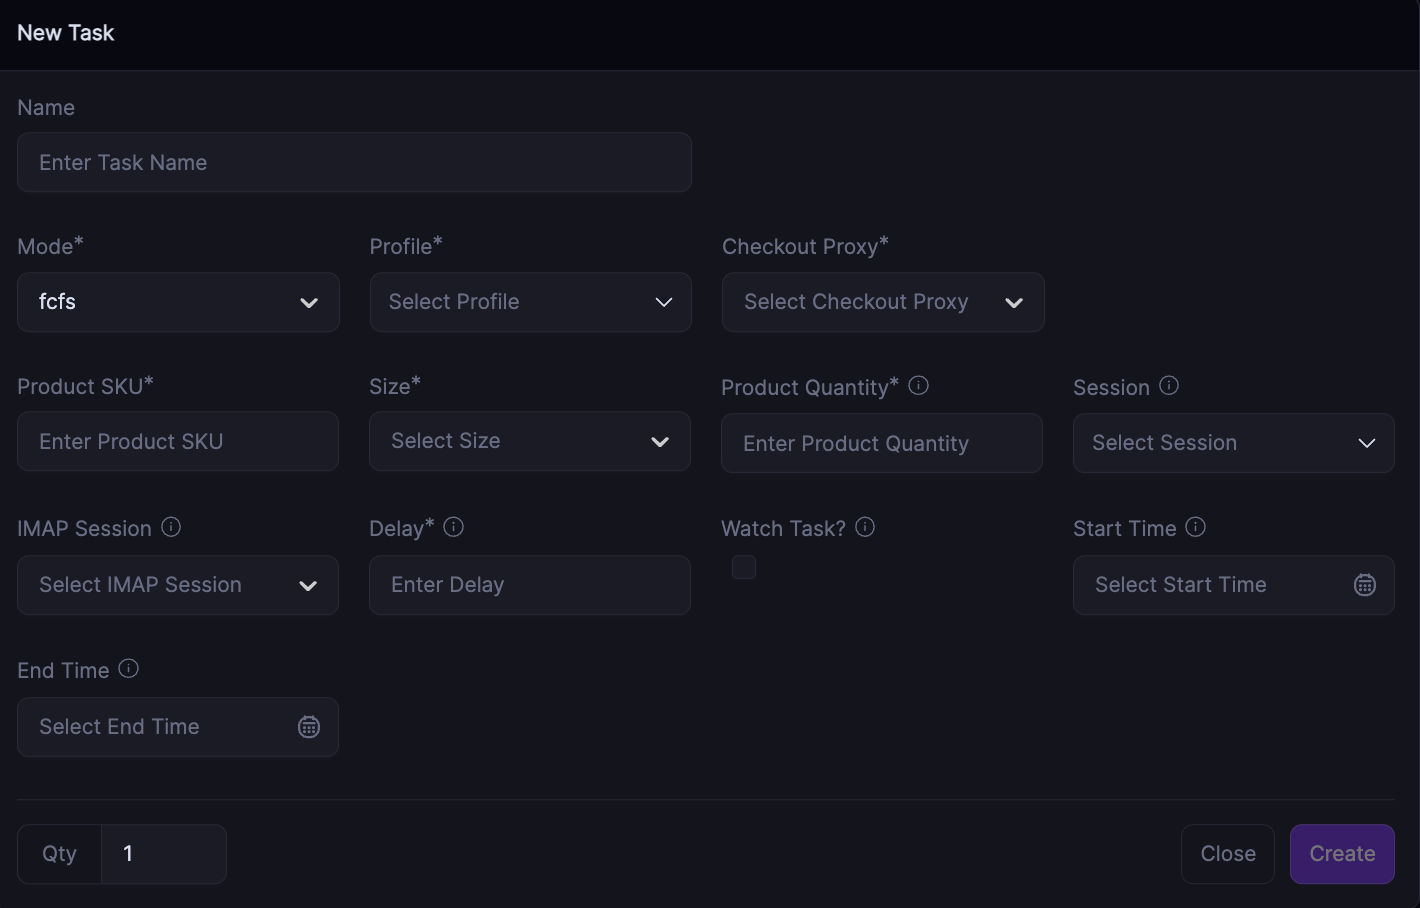Expand the Select IMAP Session dropdown
Screen dimensions: 1420x908
[177, 585]
